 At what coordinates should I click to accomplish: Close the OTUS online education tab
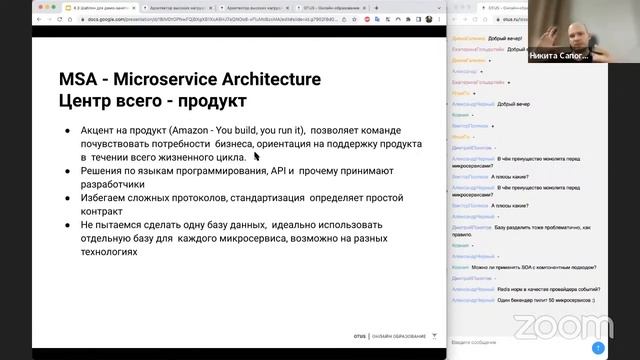point(364,8)
